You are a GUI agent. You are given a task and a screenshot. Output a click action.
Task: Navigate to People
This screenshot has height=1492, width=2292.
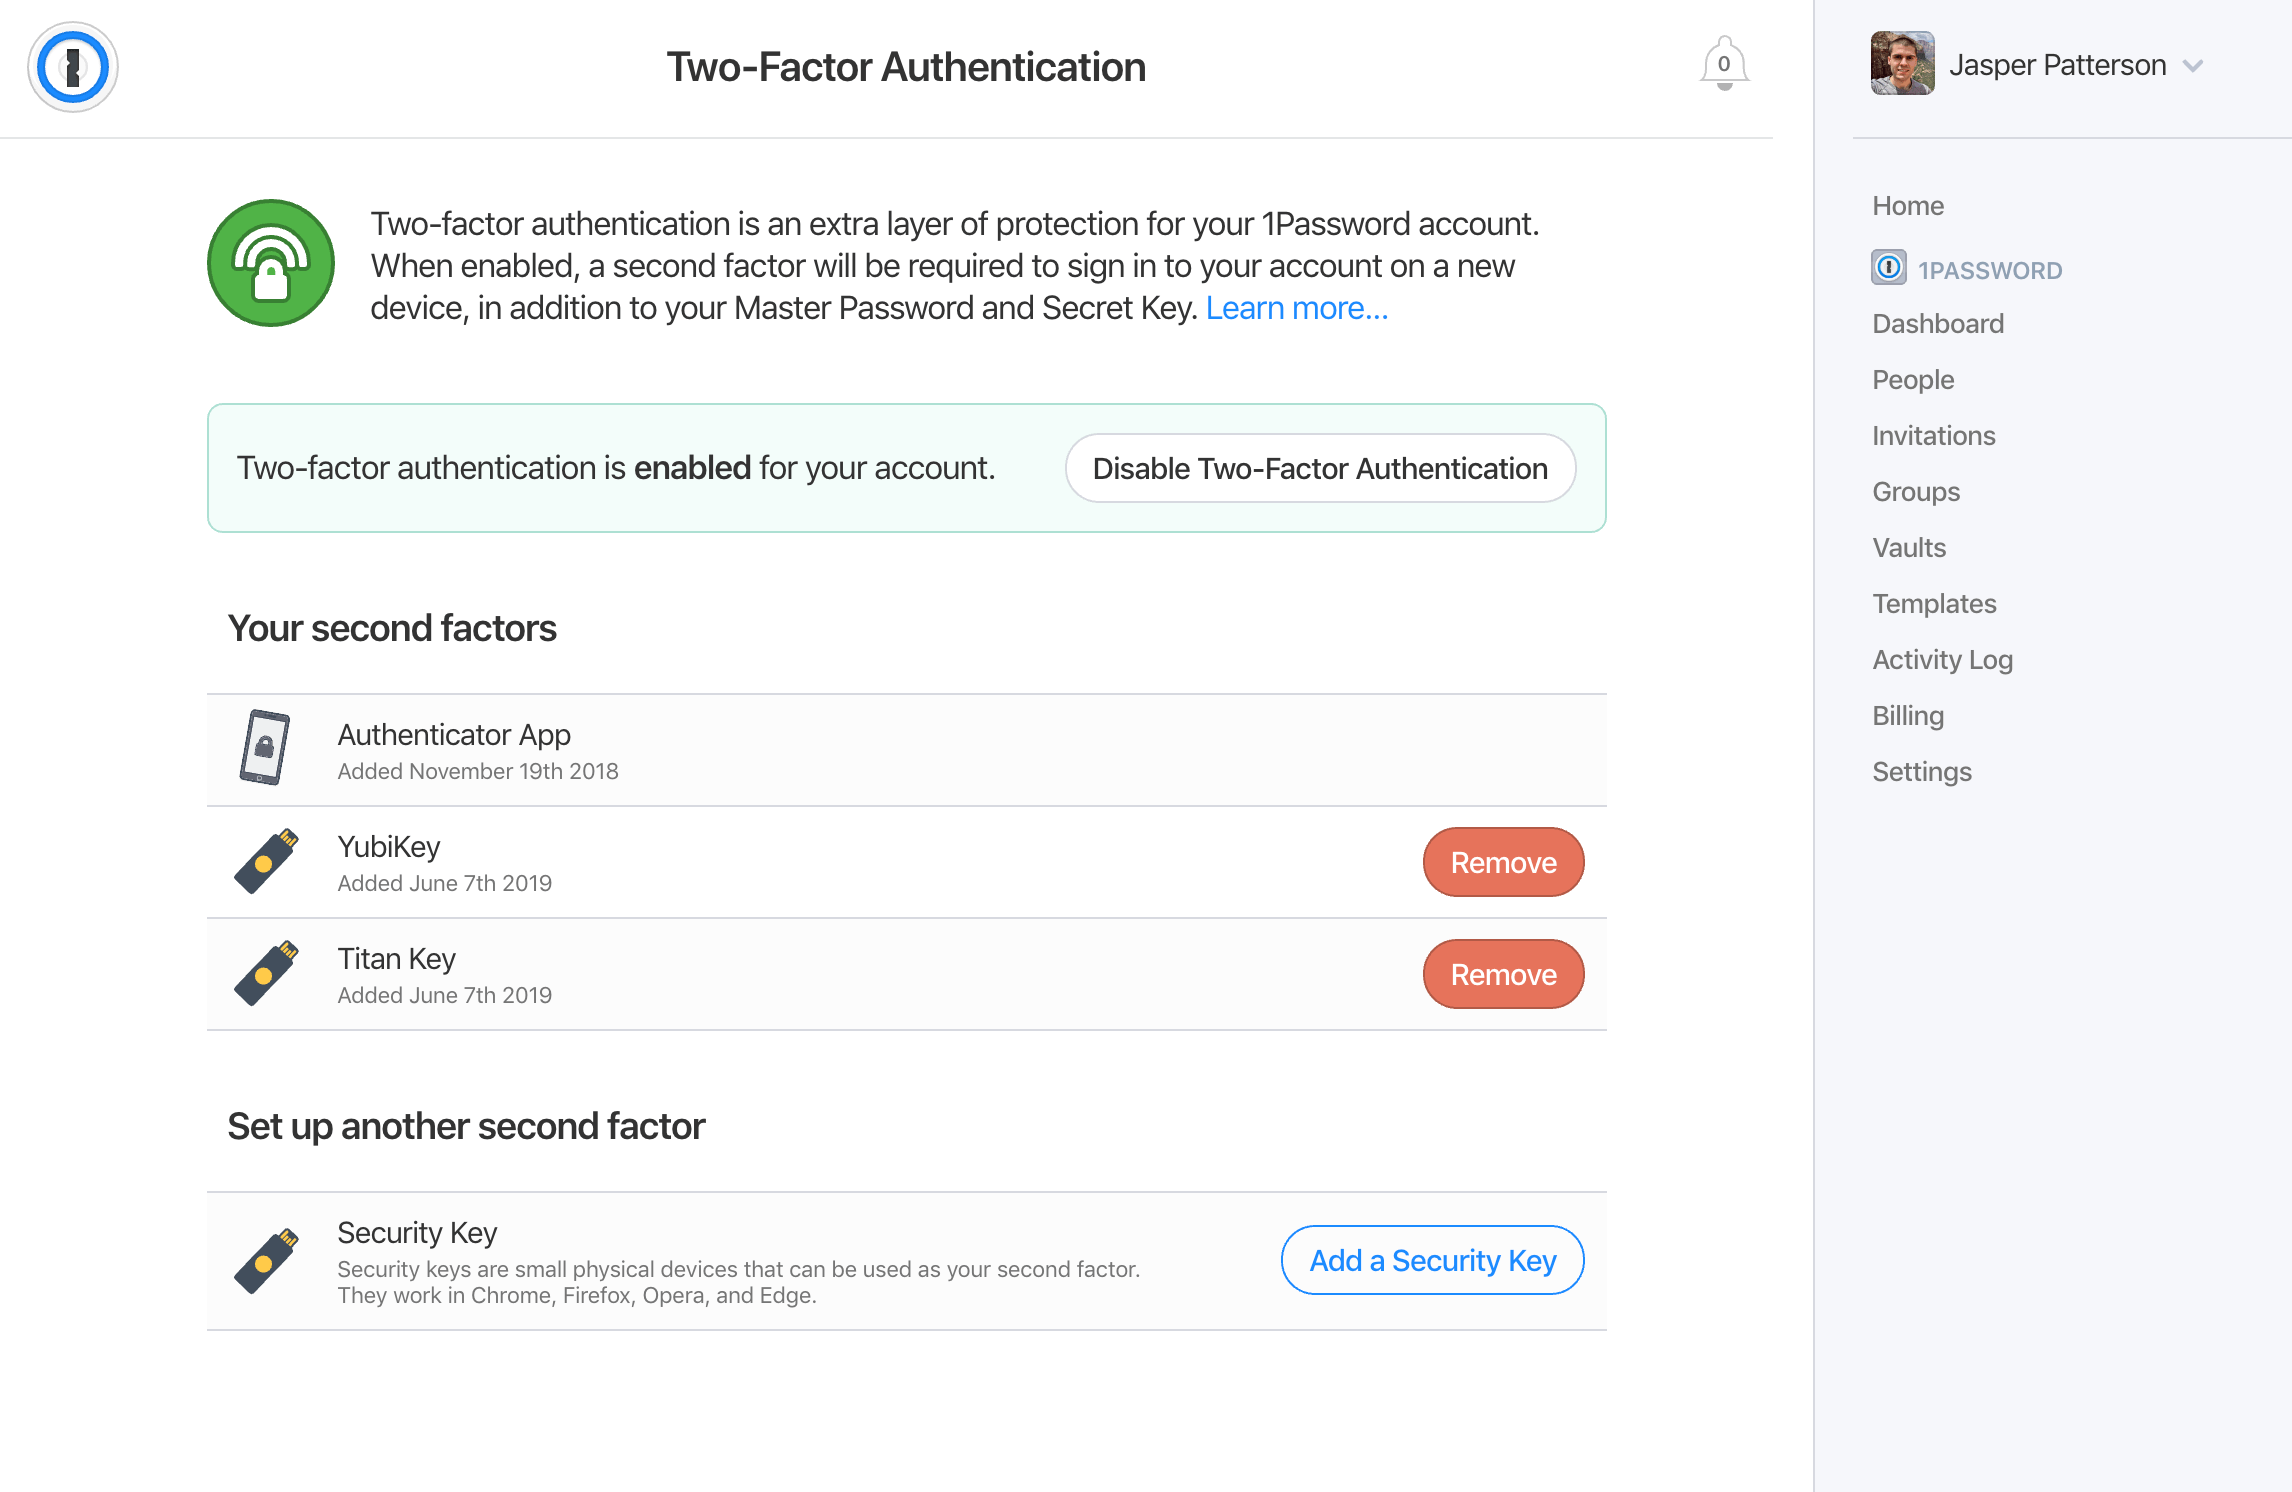pyautogui.click(x=1912, y=379)
